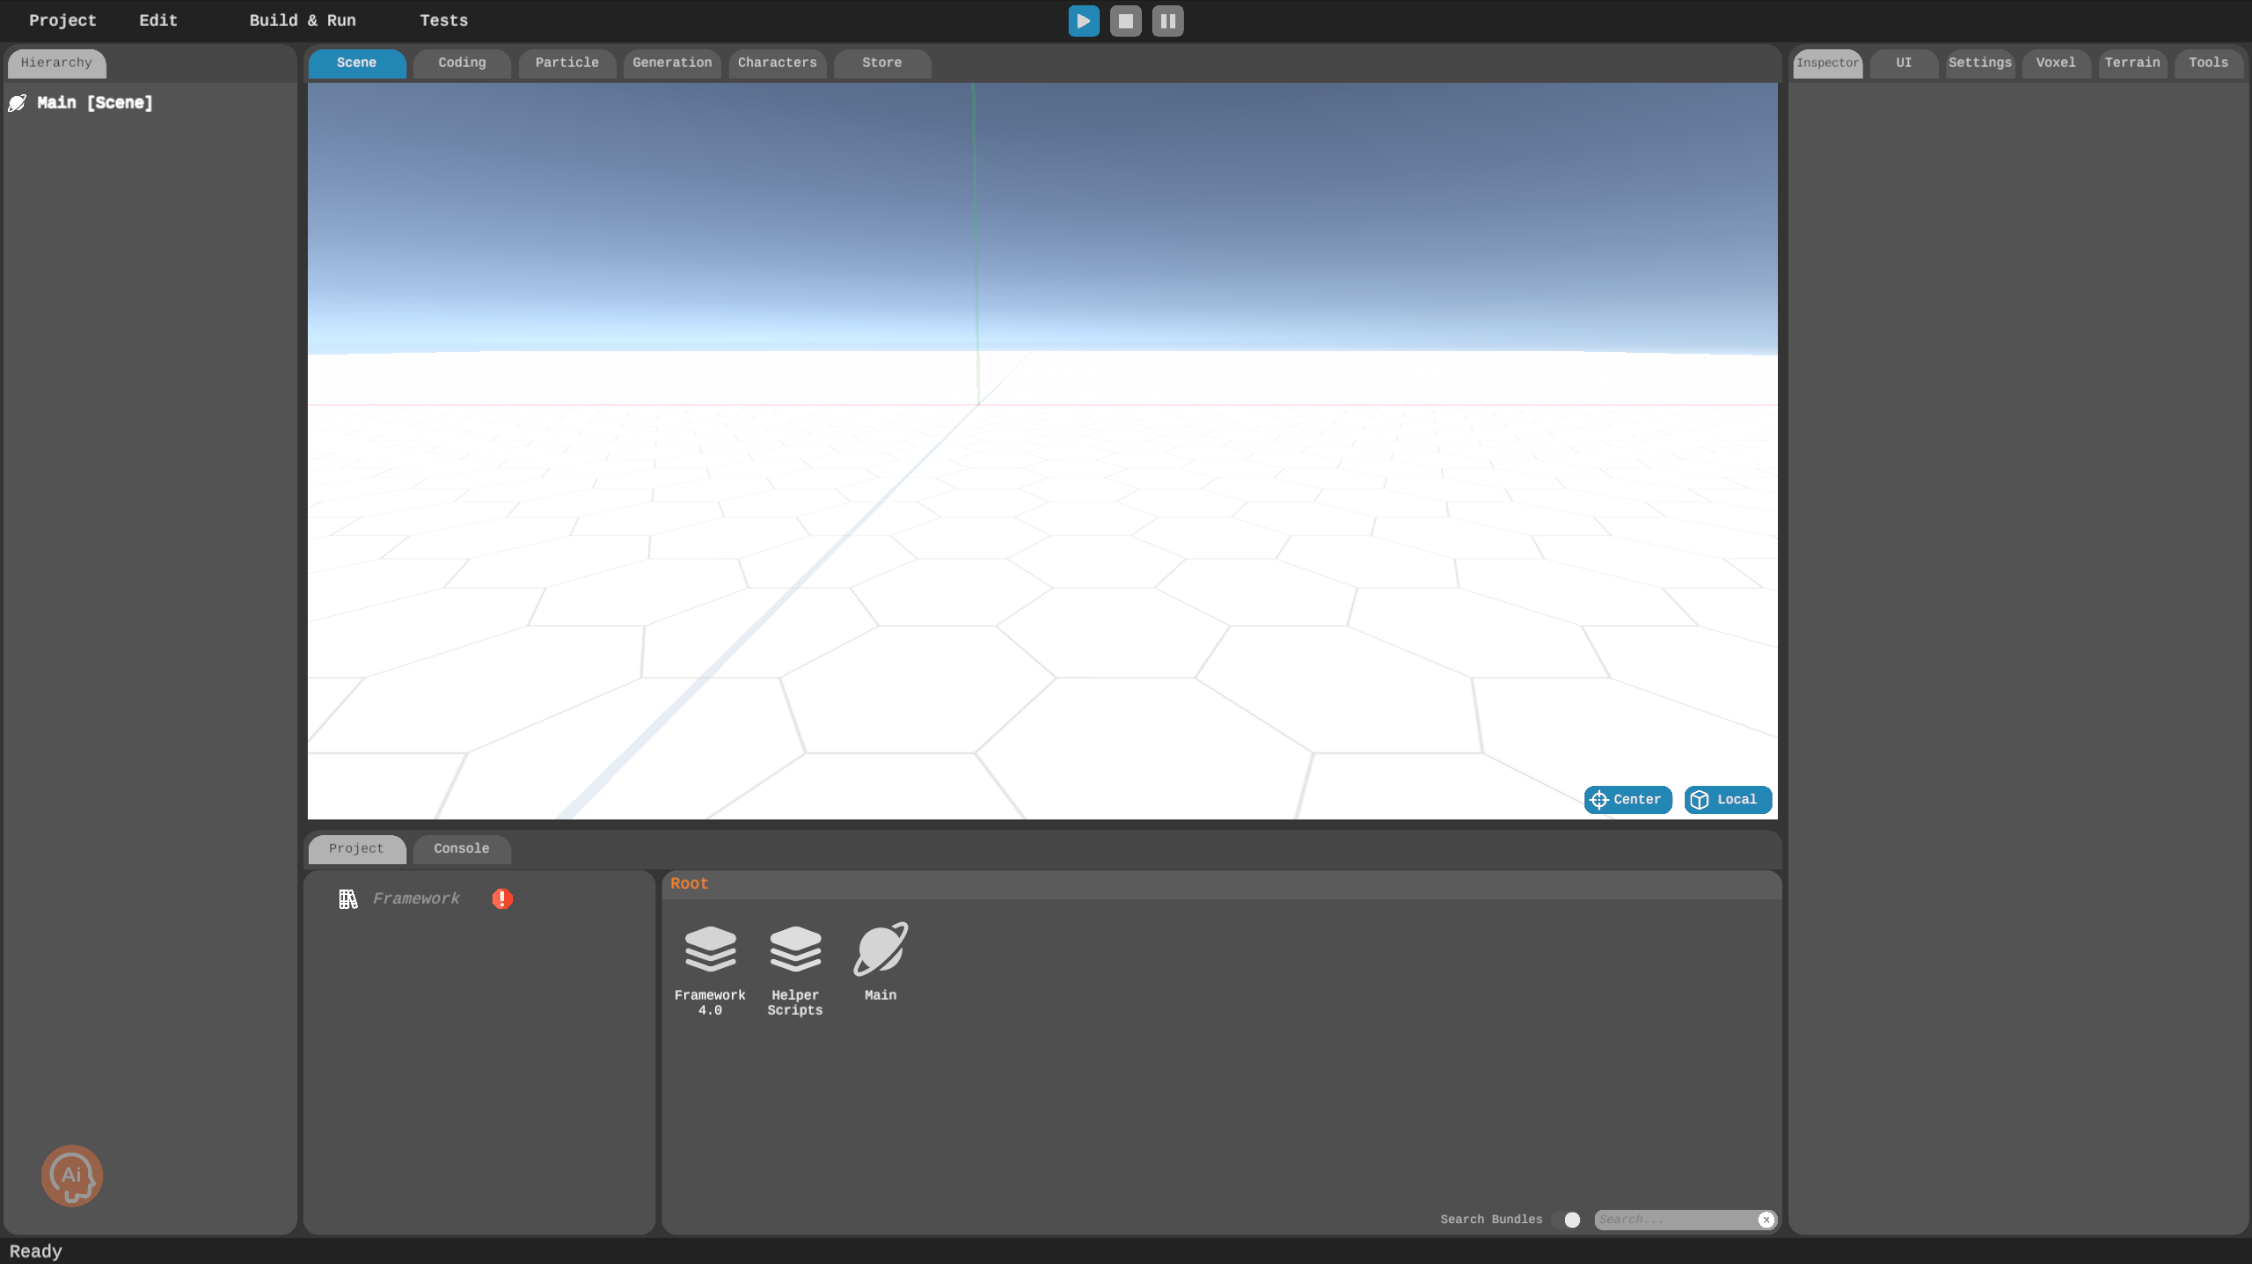The width and height of the screenshot is (2252, 1264).
Task: Switch to the Terrain tab
Action: (x=2131, y=63)
